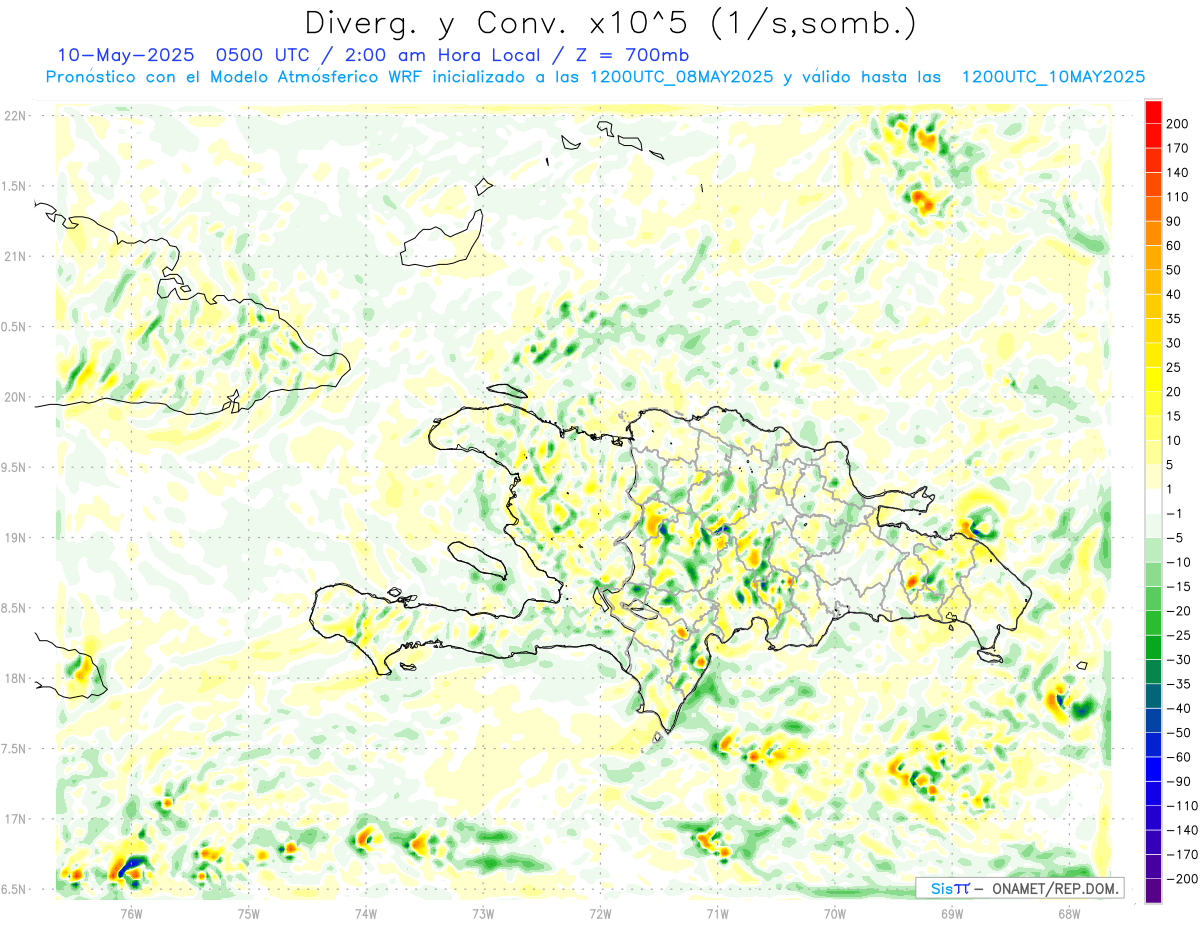Click the red swatch above 200 on colorbar
The height and width of the screenshot is (927, 1200).
1153,110
